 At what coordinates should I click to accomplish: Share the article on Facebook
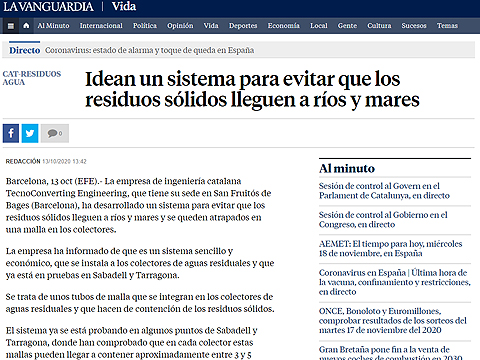click(11, 133)
